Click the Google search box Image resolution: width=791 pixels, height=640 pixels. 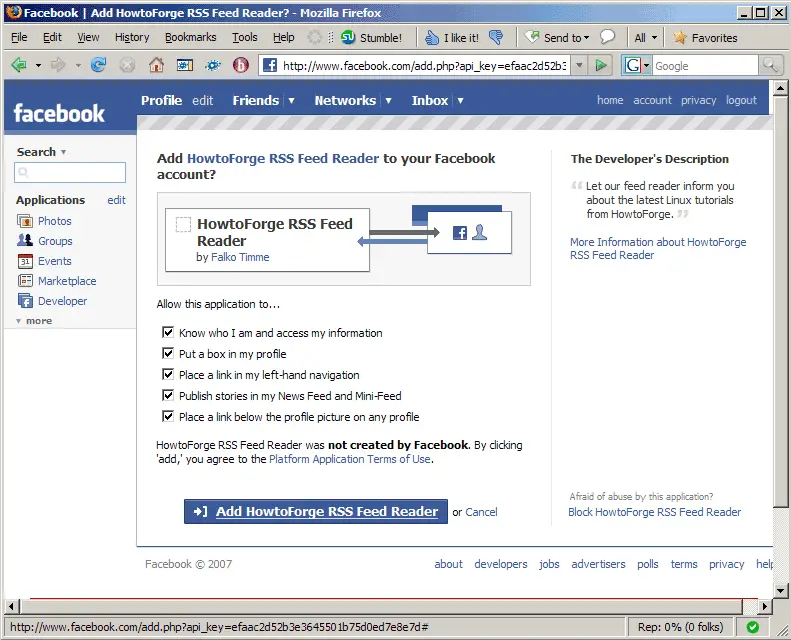coord(705,66)
